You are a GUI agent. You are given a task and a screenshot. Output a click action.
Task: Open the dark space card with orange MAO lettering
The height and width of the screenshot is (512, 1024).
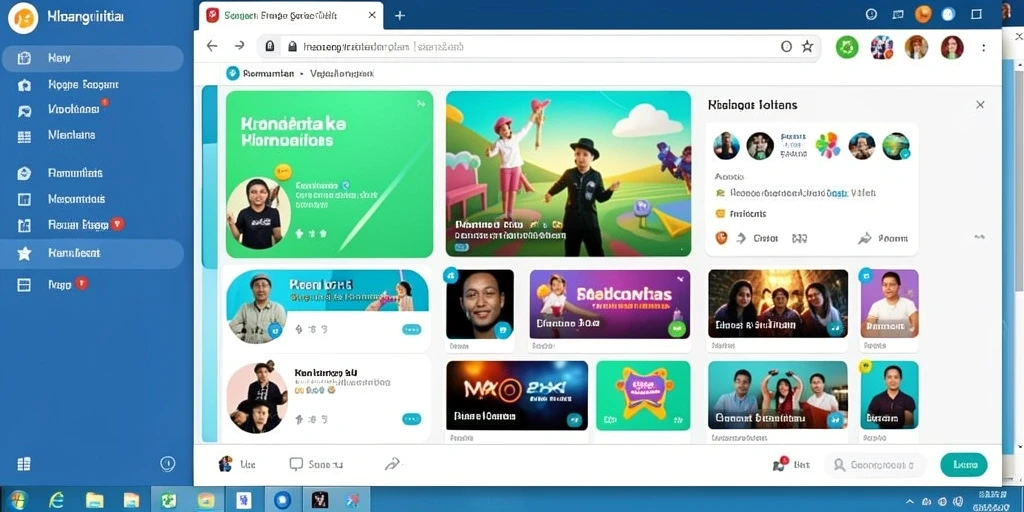pos(517,396)
